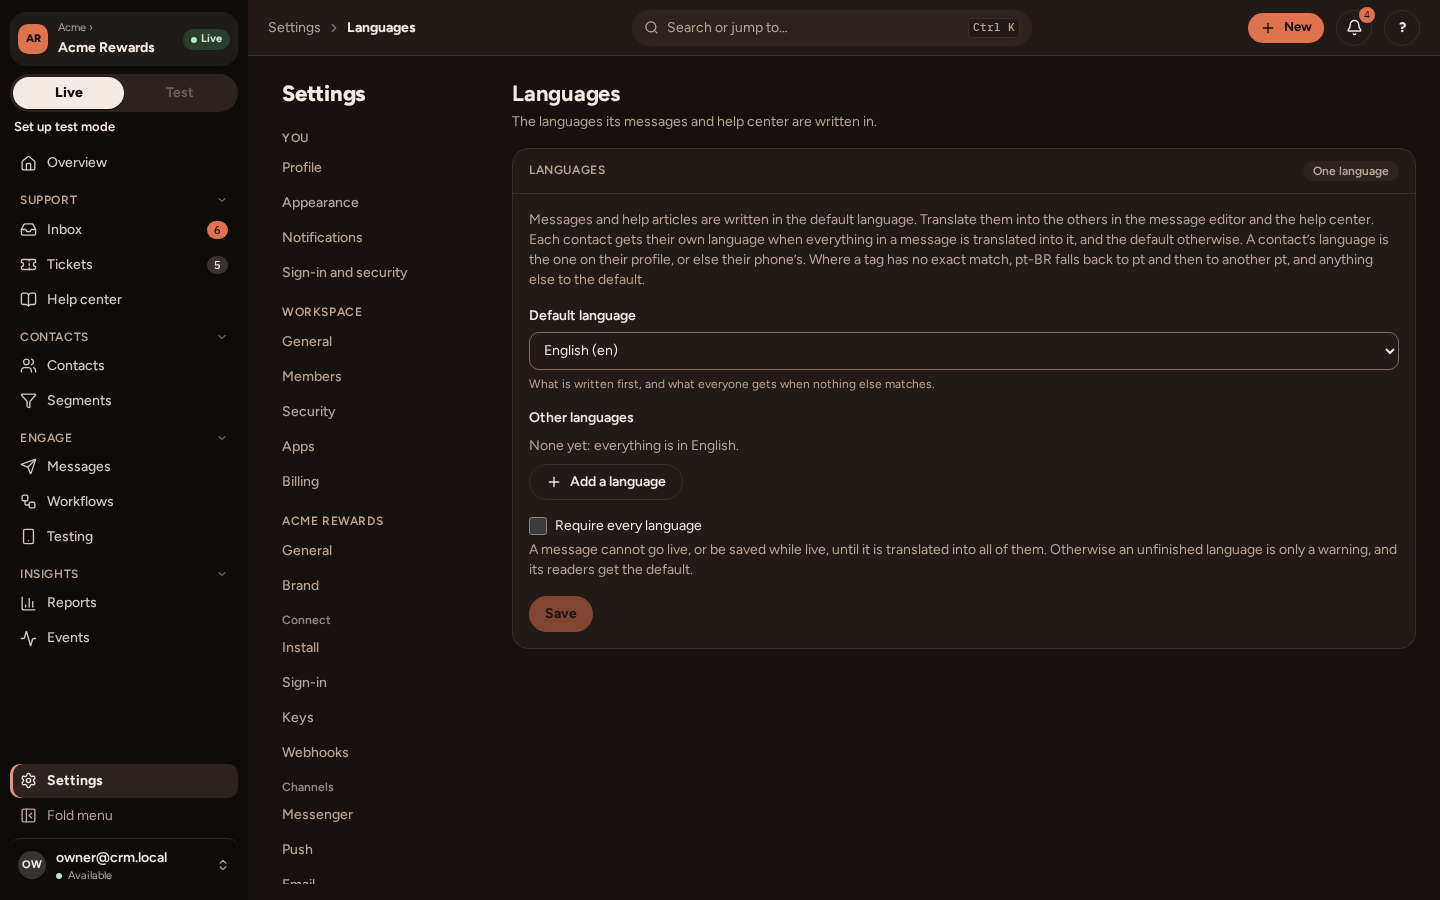The height and width of the screenshot is (900, 1440).
Task: Open Reports bar chart icon
Action: click(x=29, y=603)
